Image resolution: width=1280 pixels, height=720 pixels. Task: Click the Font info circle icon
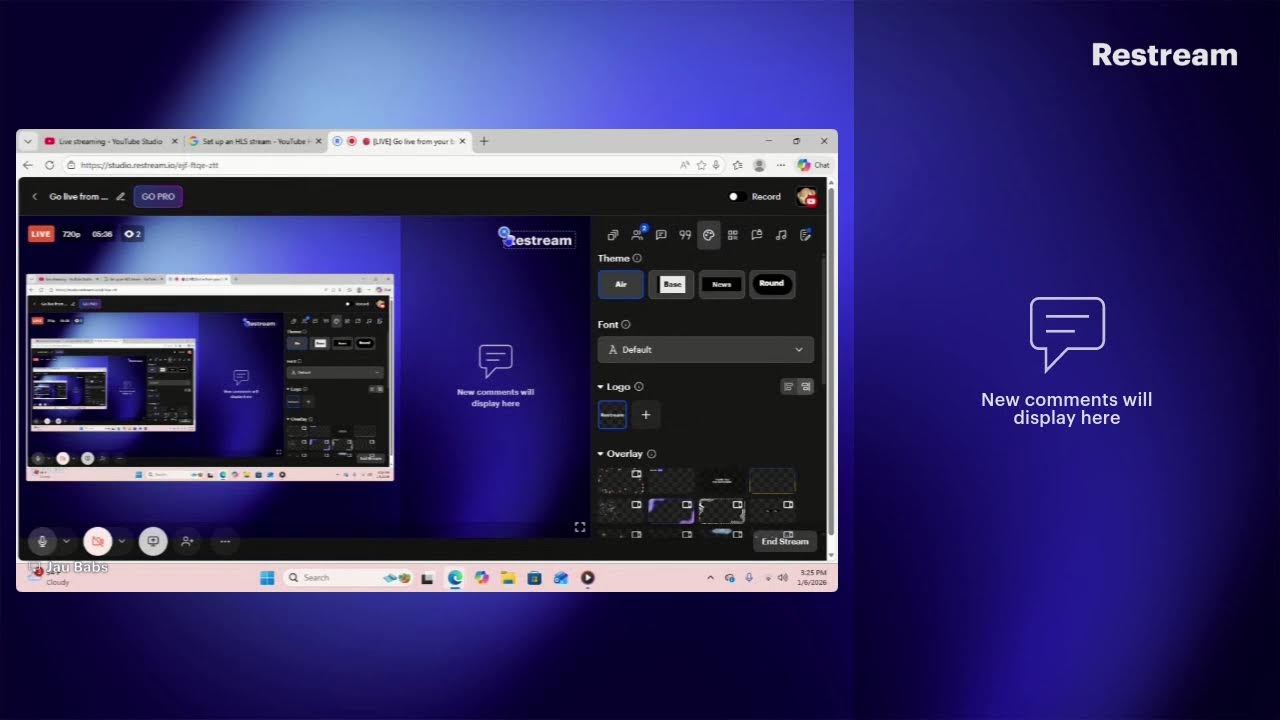(626, 324)
